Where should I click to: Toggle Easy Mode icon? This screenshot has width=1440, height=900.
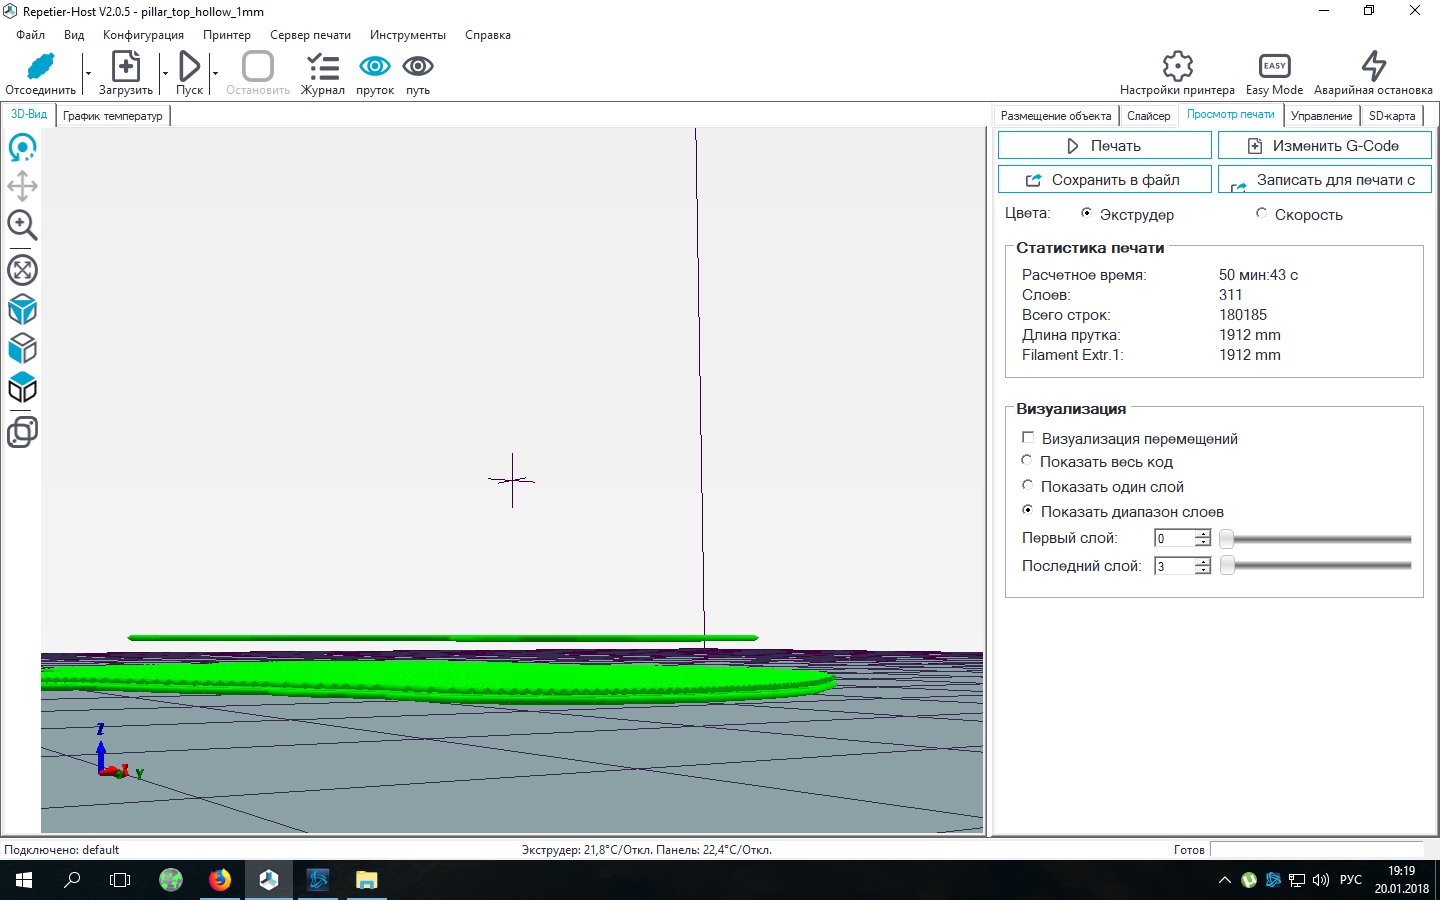[x=1274, y=67]
